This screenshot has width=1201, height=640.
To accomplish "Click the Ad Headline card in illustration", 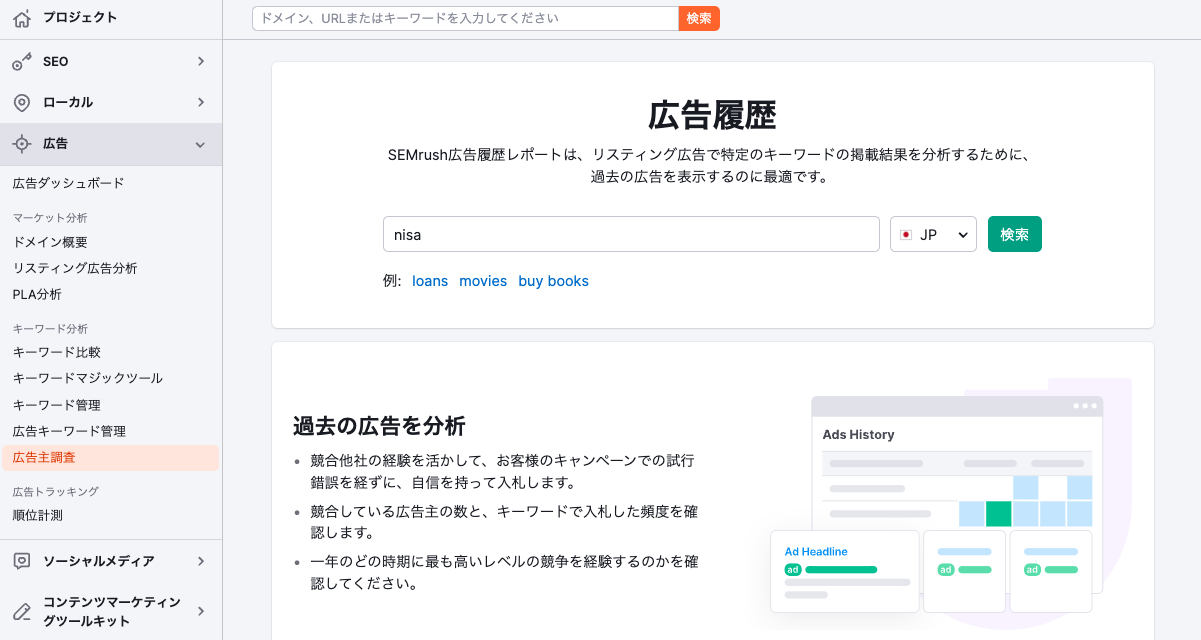I will point(845,571).
